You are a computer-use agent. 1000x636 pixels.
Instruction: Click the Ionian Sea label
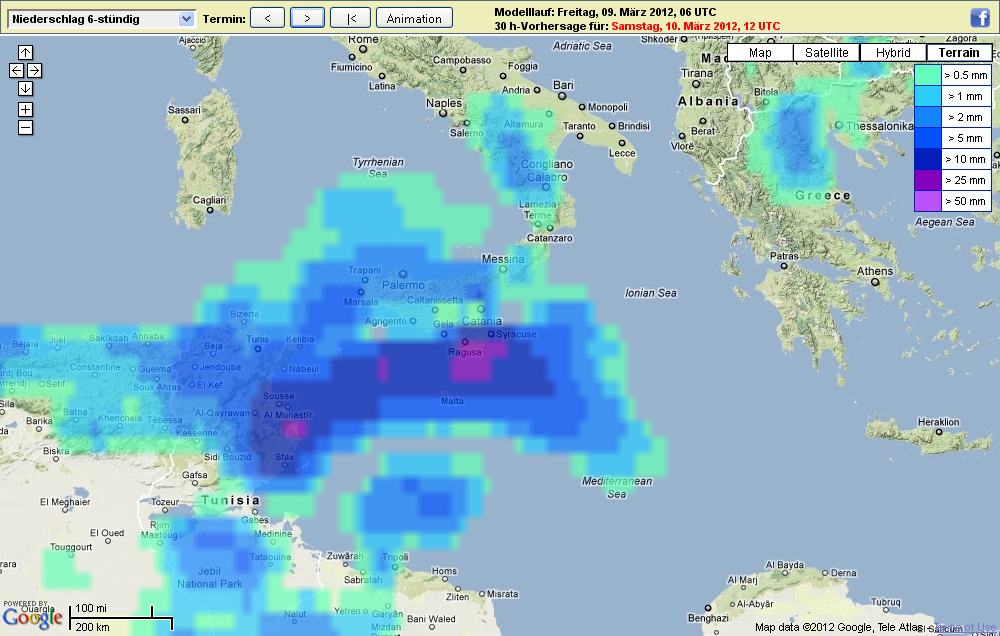click(651, 293)
